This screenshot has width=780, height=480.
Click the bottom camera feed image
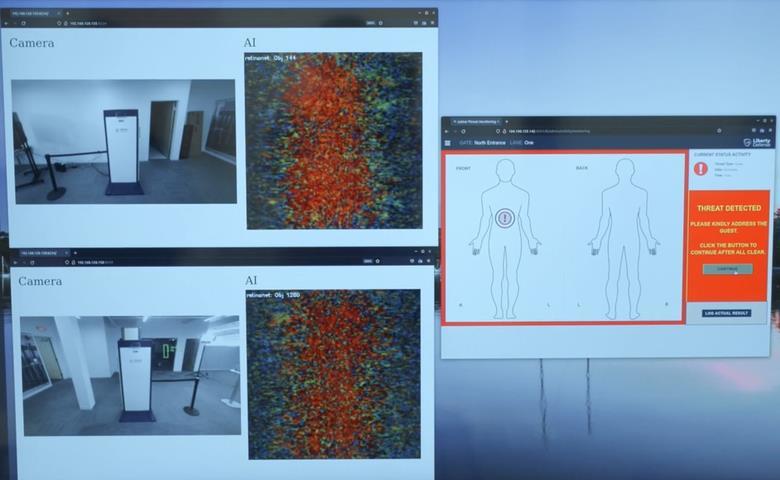point(130,375)
